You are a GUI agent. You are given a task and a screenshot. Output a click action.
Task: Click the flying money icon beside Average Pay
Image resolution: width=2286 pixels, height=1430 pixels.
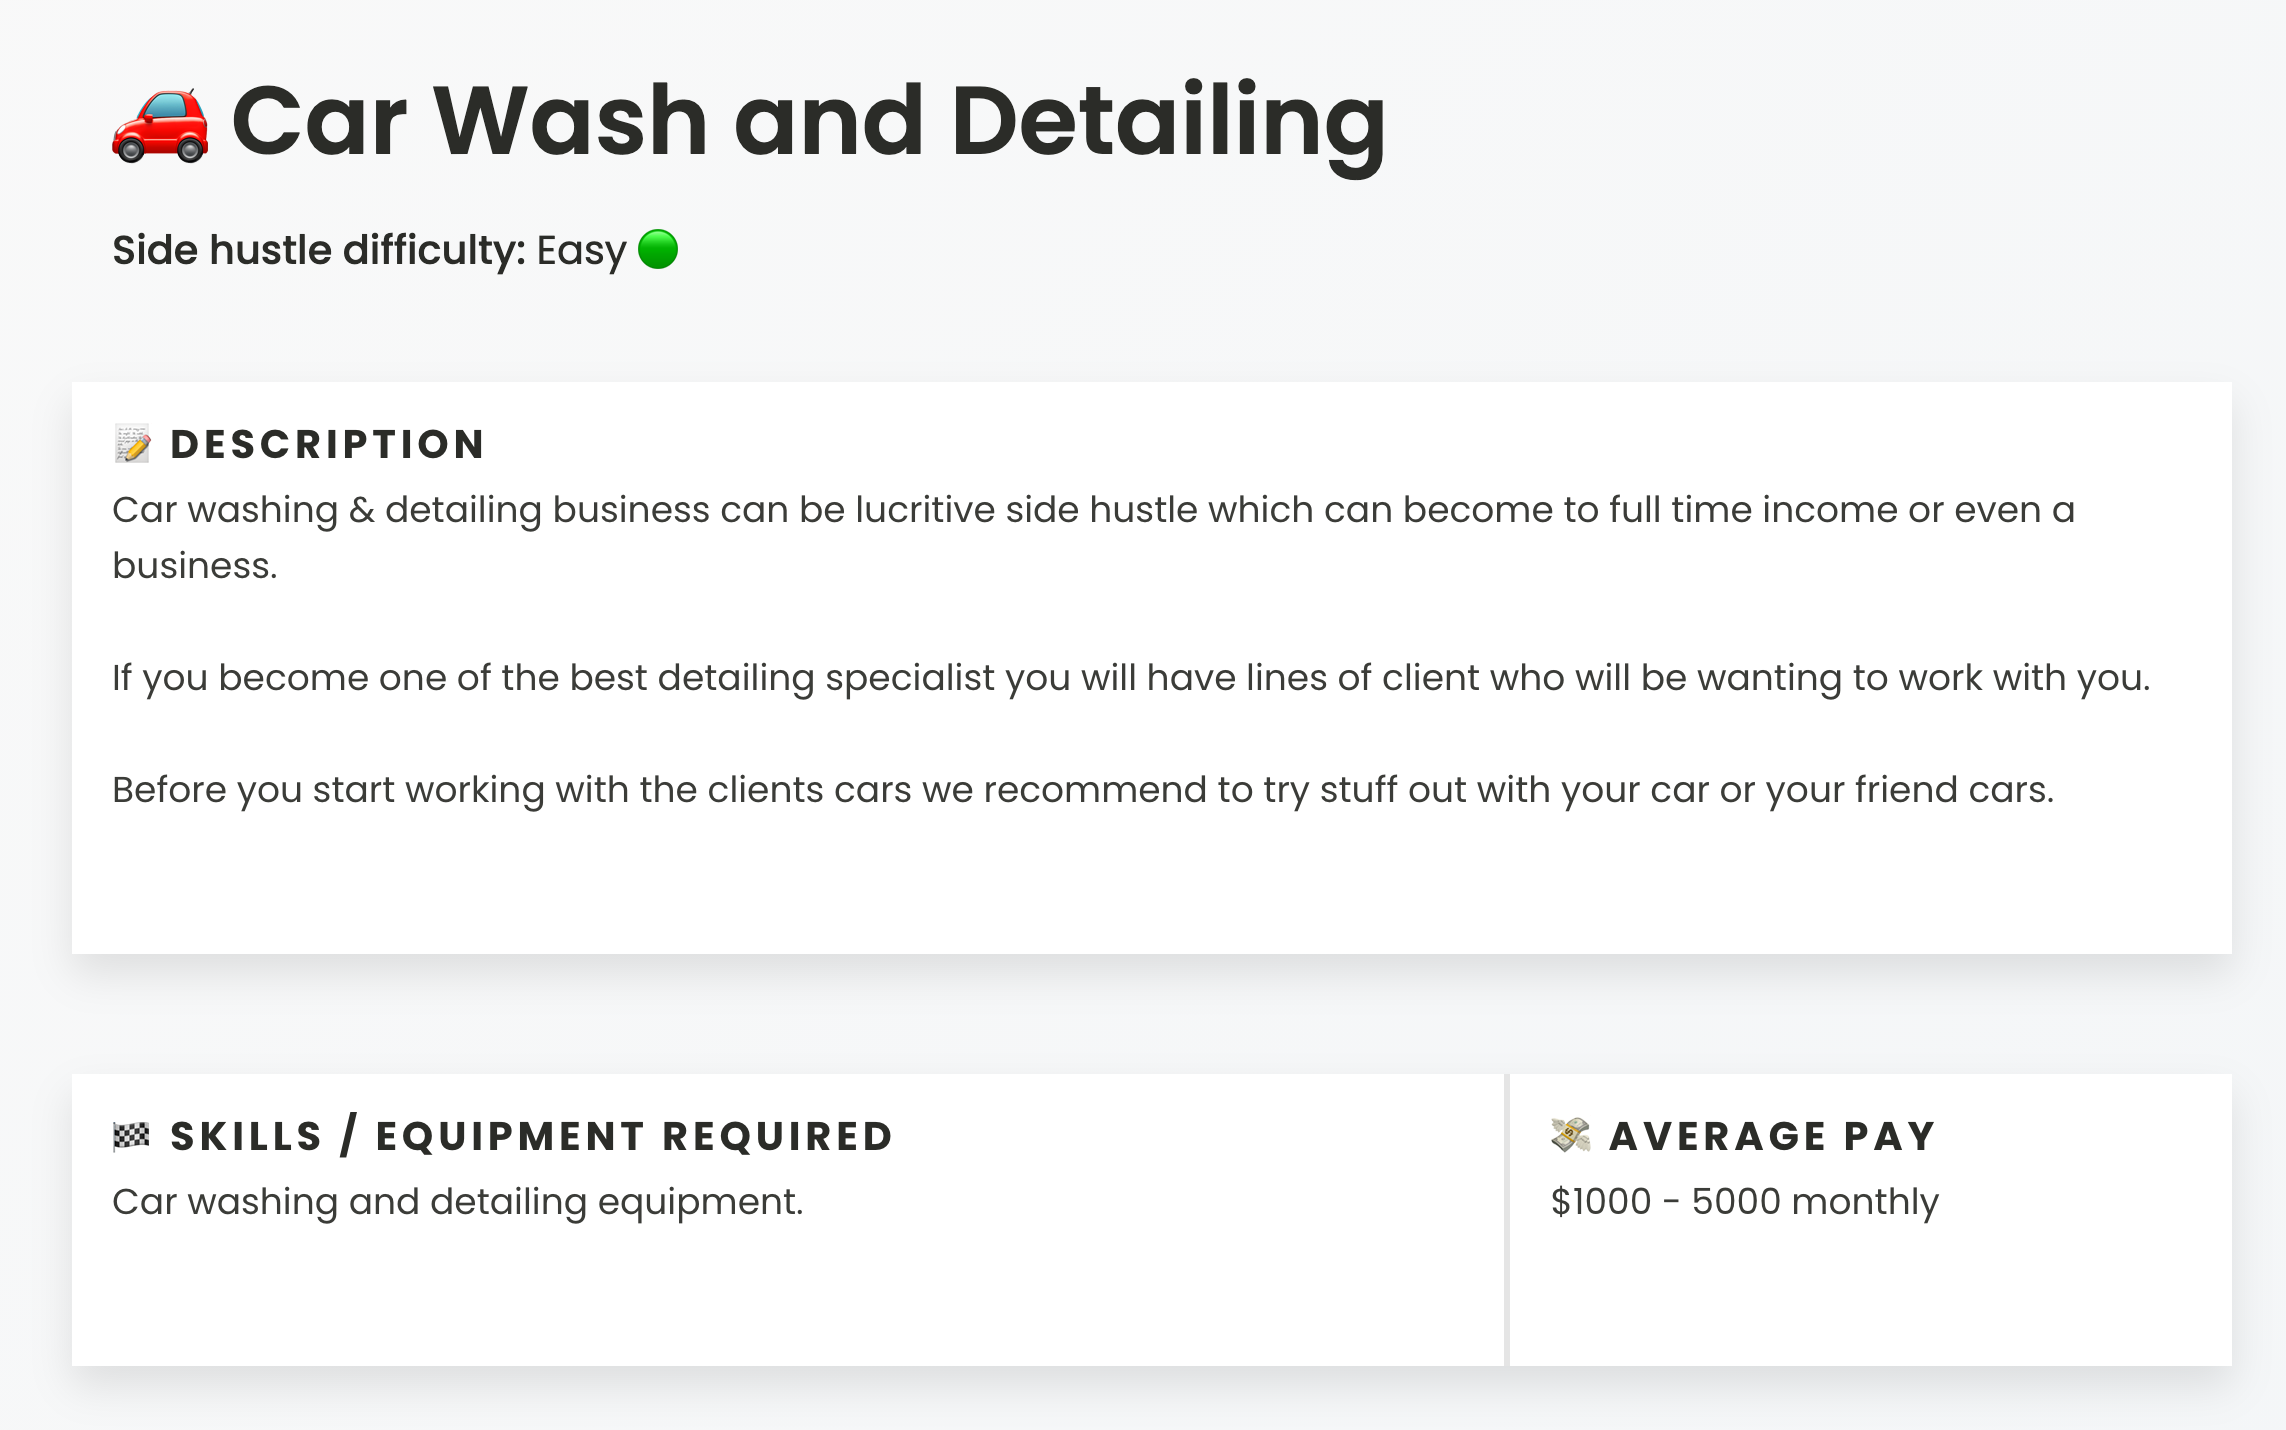[1570, 1136]
